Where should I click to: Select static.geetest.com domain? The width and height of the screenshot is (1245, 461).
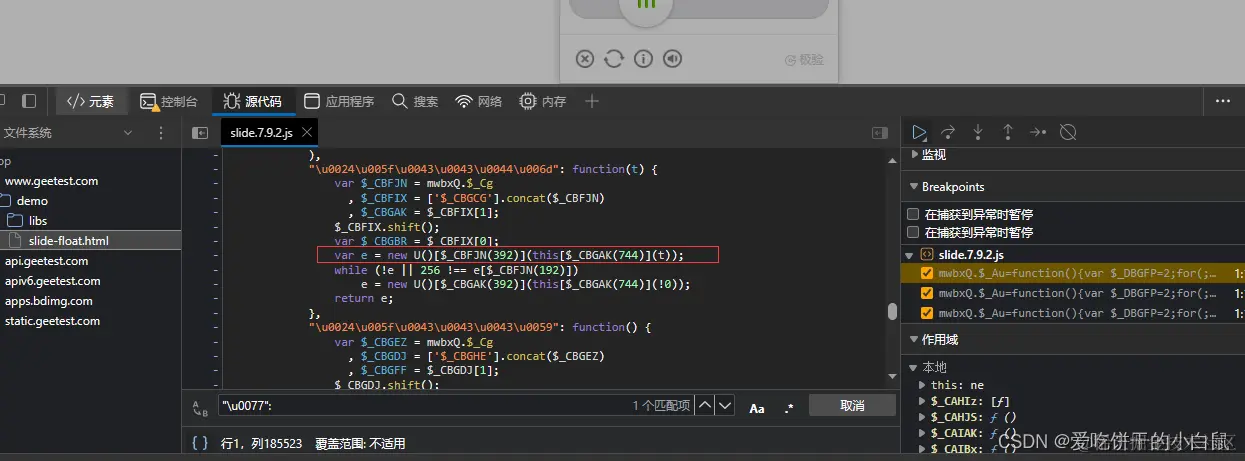[53, 321]
